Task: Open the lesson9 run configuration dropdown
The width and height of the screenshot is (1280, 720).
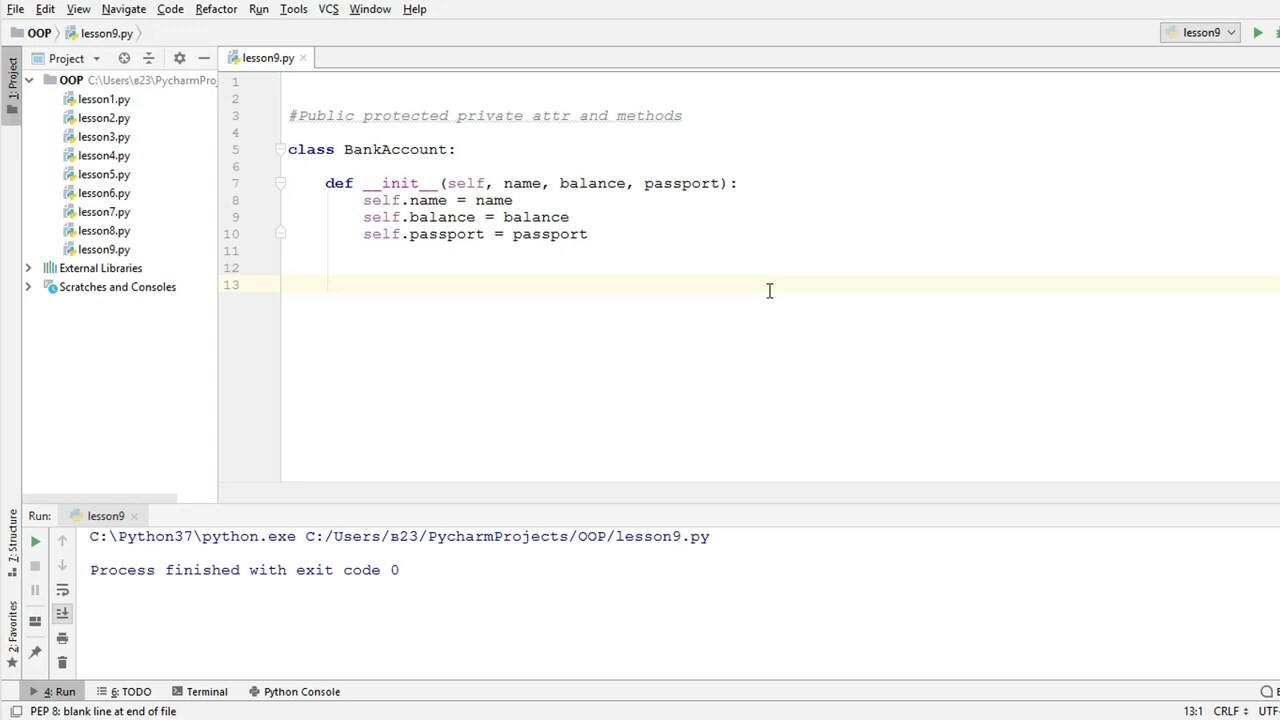Action: 1201,33
